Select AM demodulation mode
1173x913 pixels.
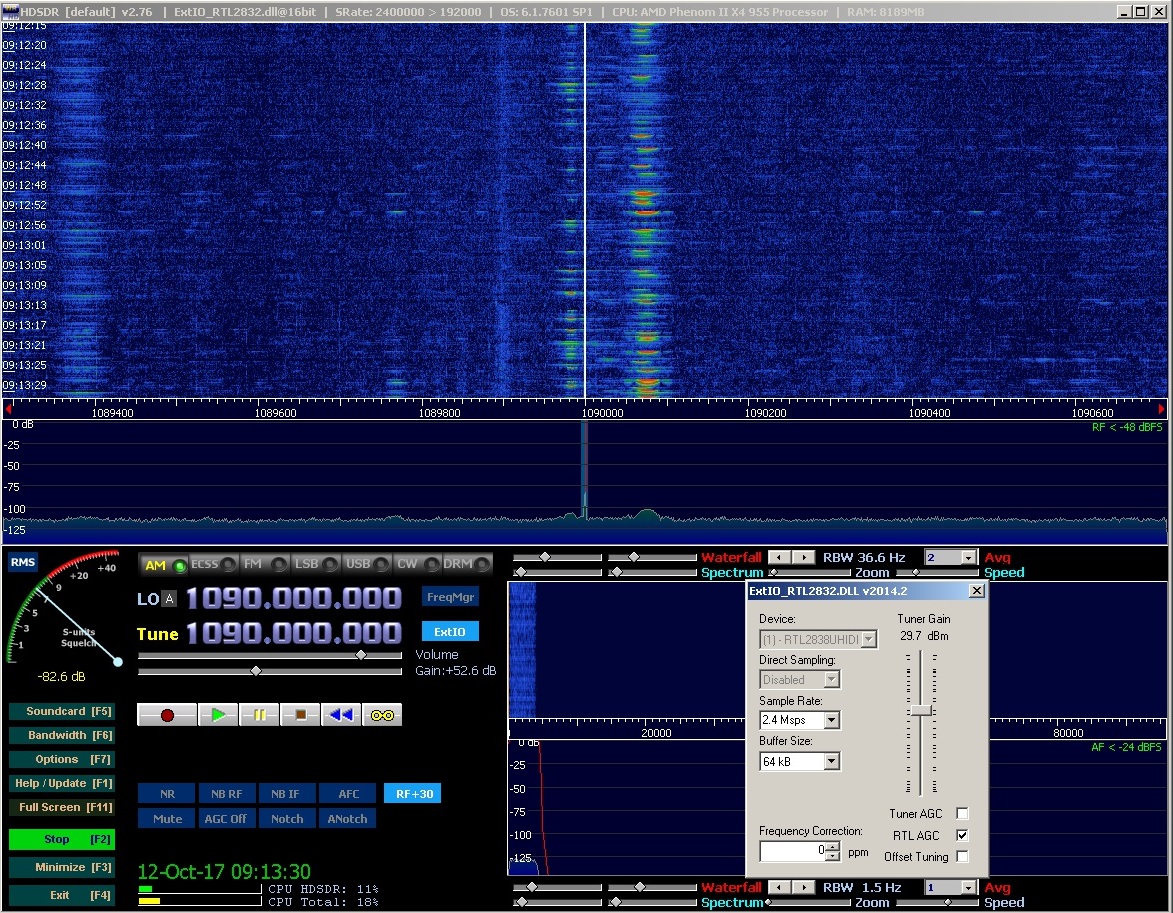click(x=165, y=564)
